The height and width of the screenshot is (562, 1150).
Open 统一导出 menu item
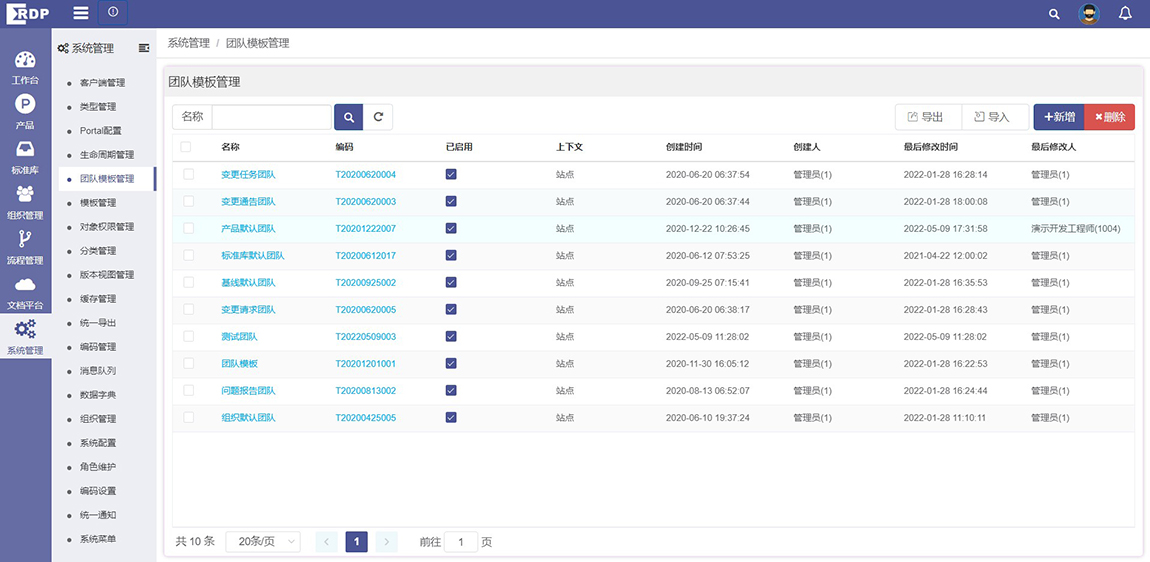tap(98, 323)
